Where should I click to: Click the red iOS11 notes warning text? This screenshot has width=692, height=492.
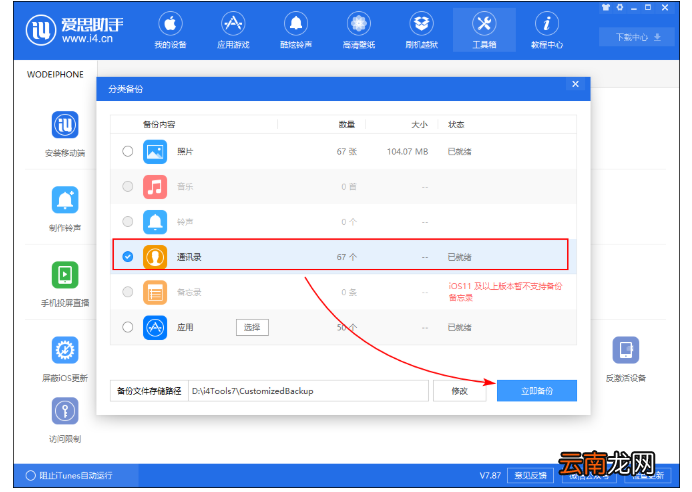(x=505, y=292)
